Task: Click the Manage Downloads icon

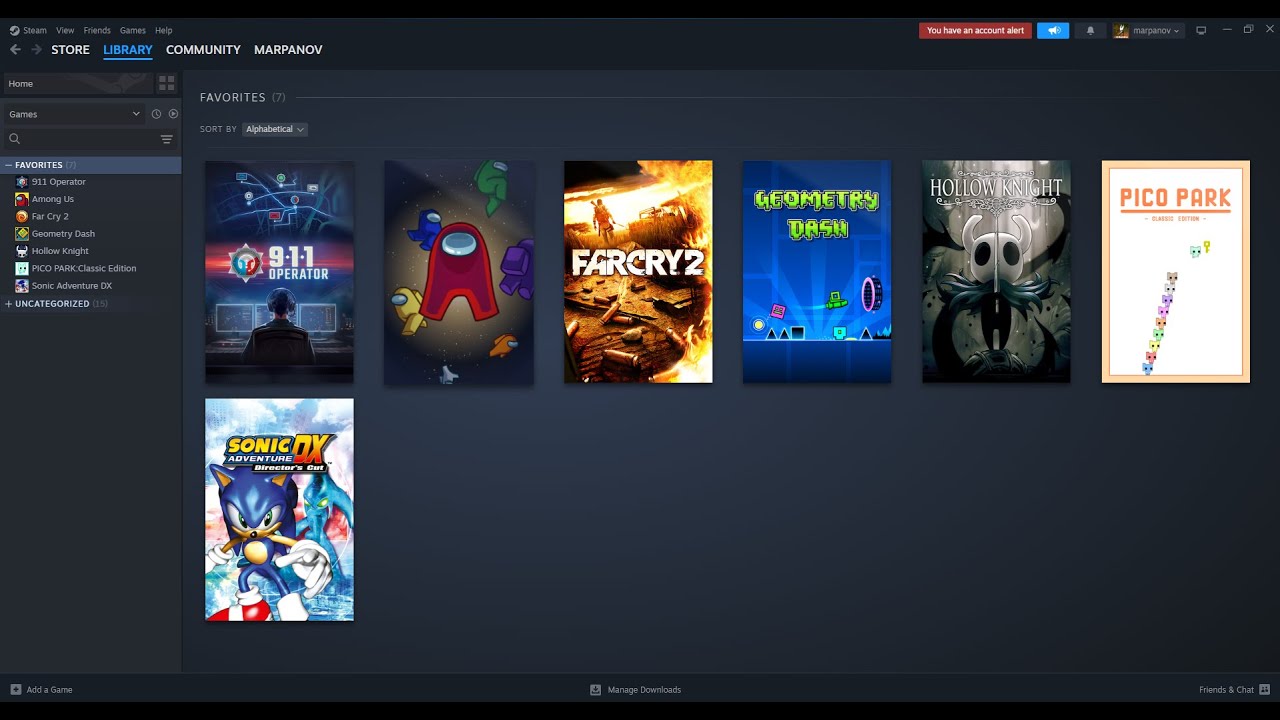Action: tap(596, 689)
